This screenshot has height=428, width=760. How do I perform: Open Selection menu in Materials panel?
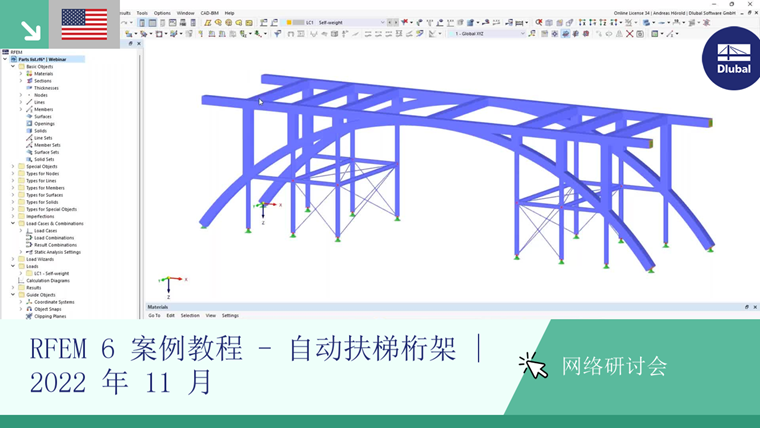[x=190, y=316]
